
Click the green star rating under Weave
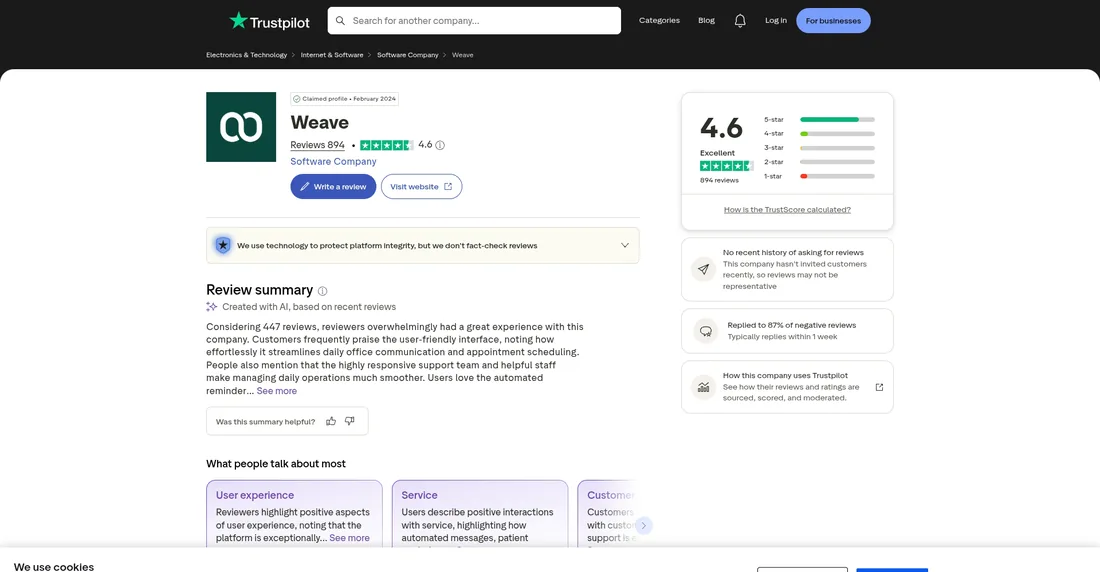387,145
